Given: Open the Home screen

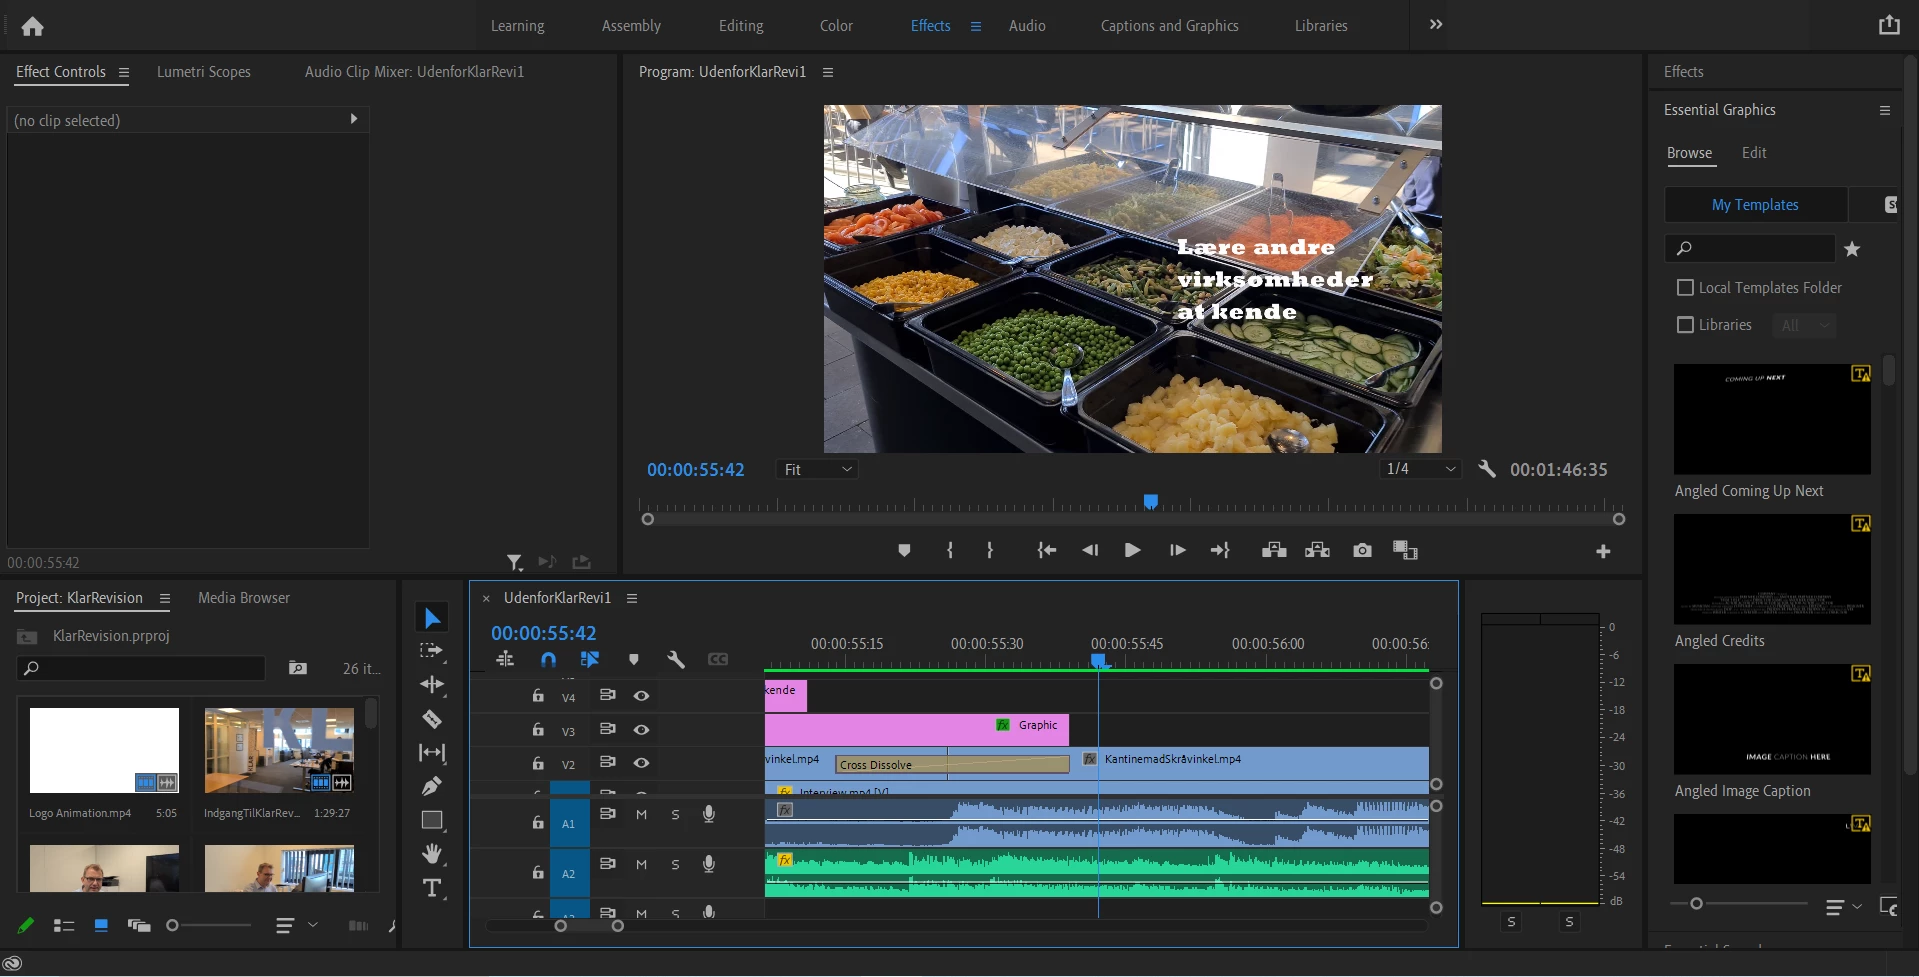Looking at the screenshot, I should 32,26.
